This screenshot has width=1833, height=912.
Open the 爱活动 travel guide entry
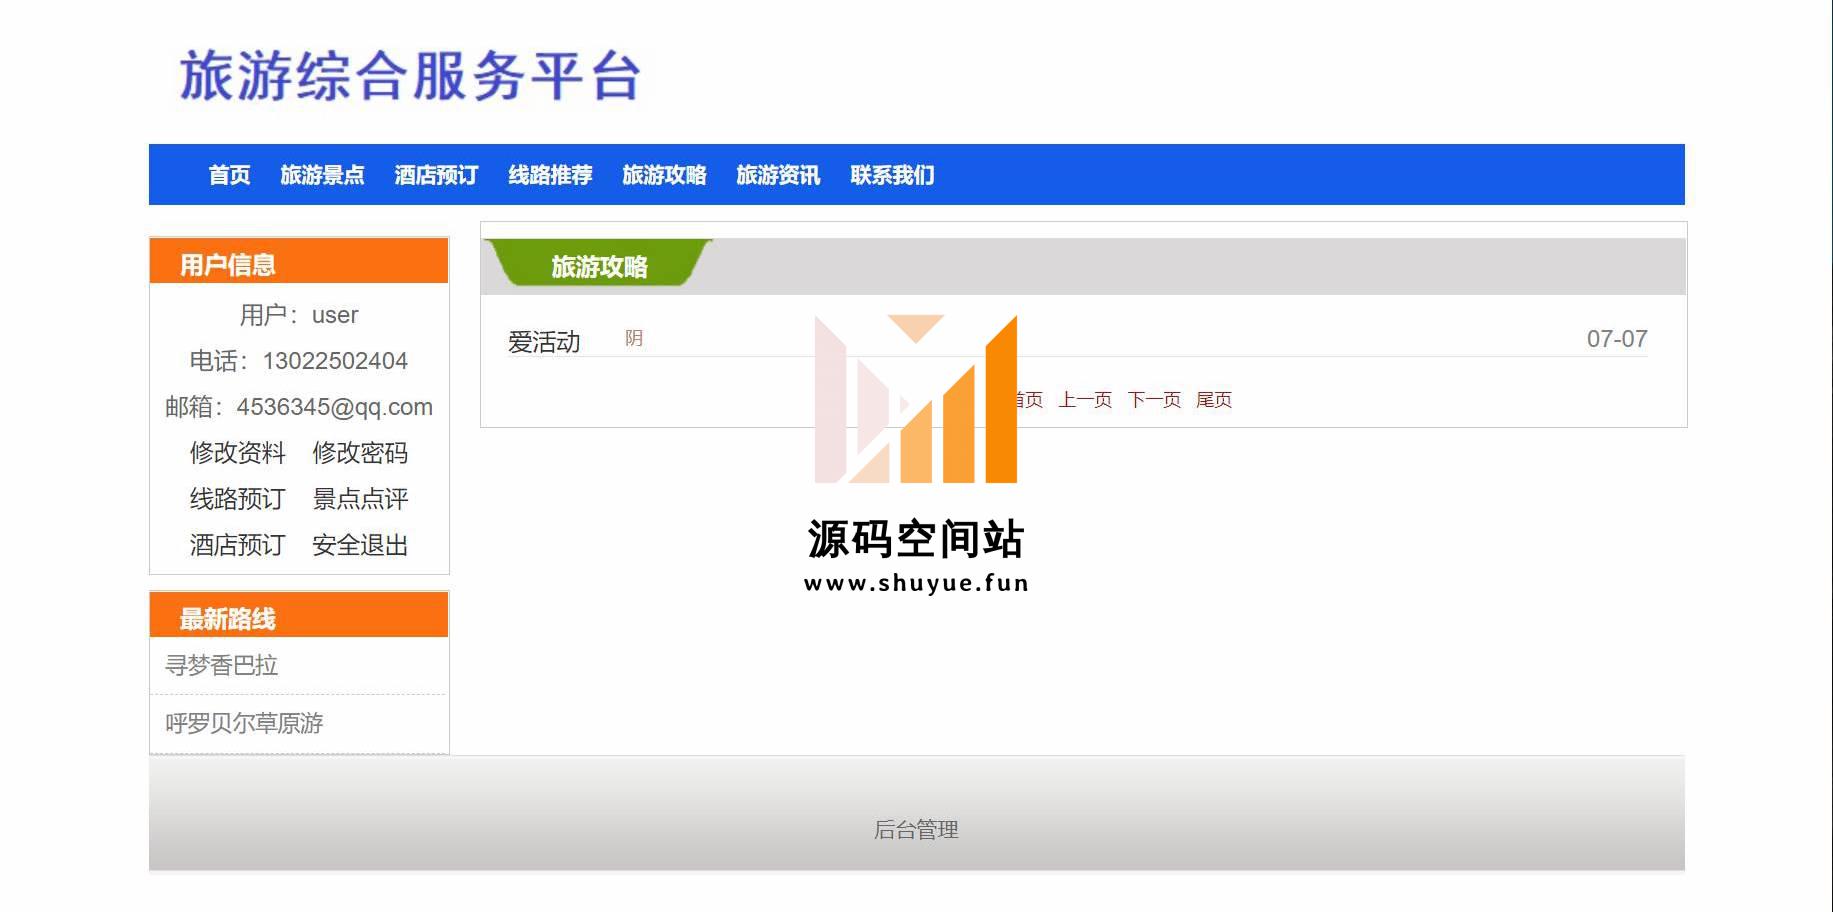[544, 342]
